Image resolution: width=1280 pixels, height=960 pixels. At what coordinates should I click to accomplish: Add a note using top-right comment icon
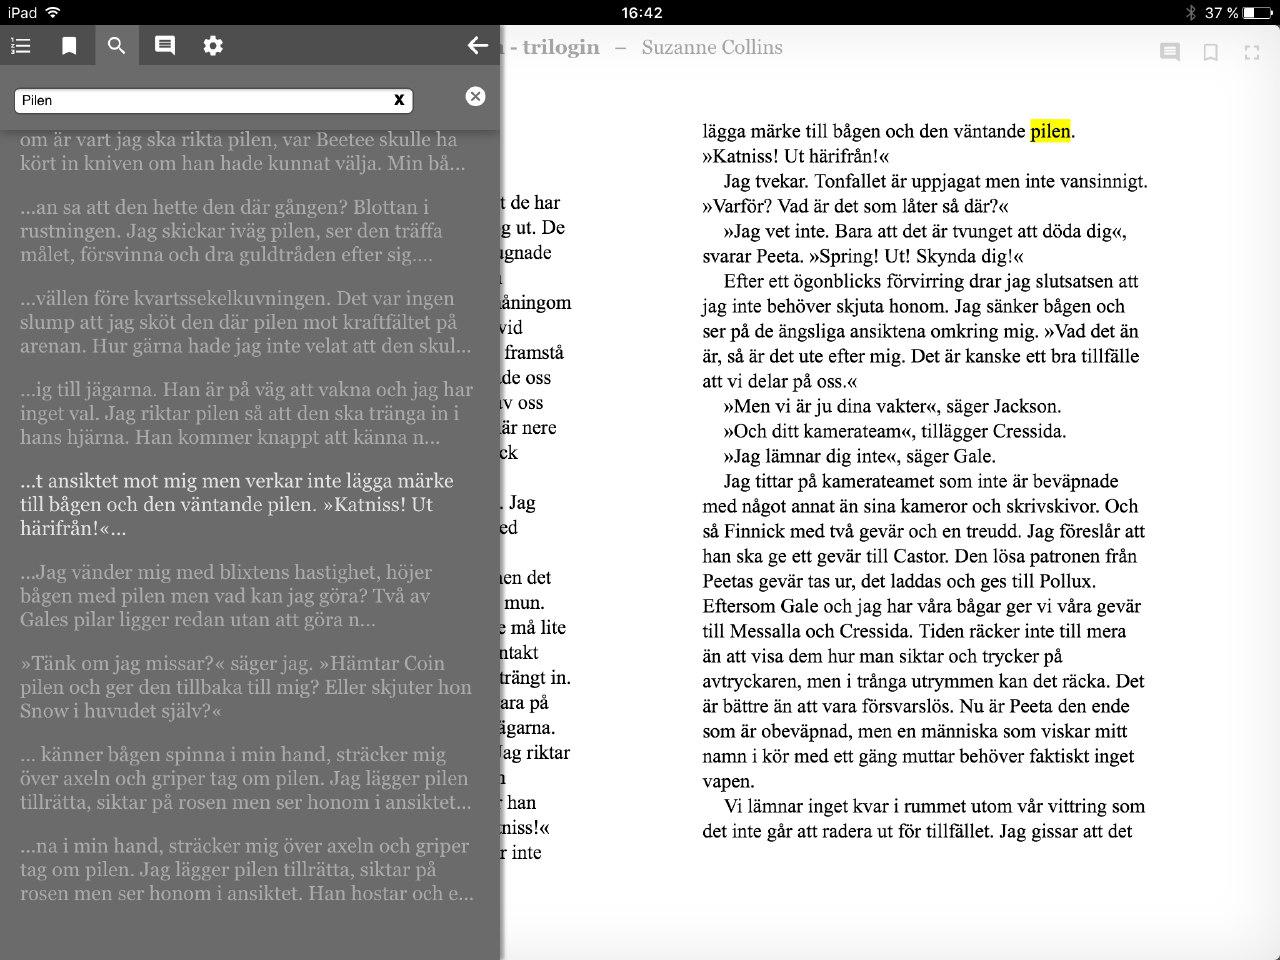pos(1169,52)
